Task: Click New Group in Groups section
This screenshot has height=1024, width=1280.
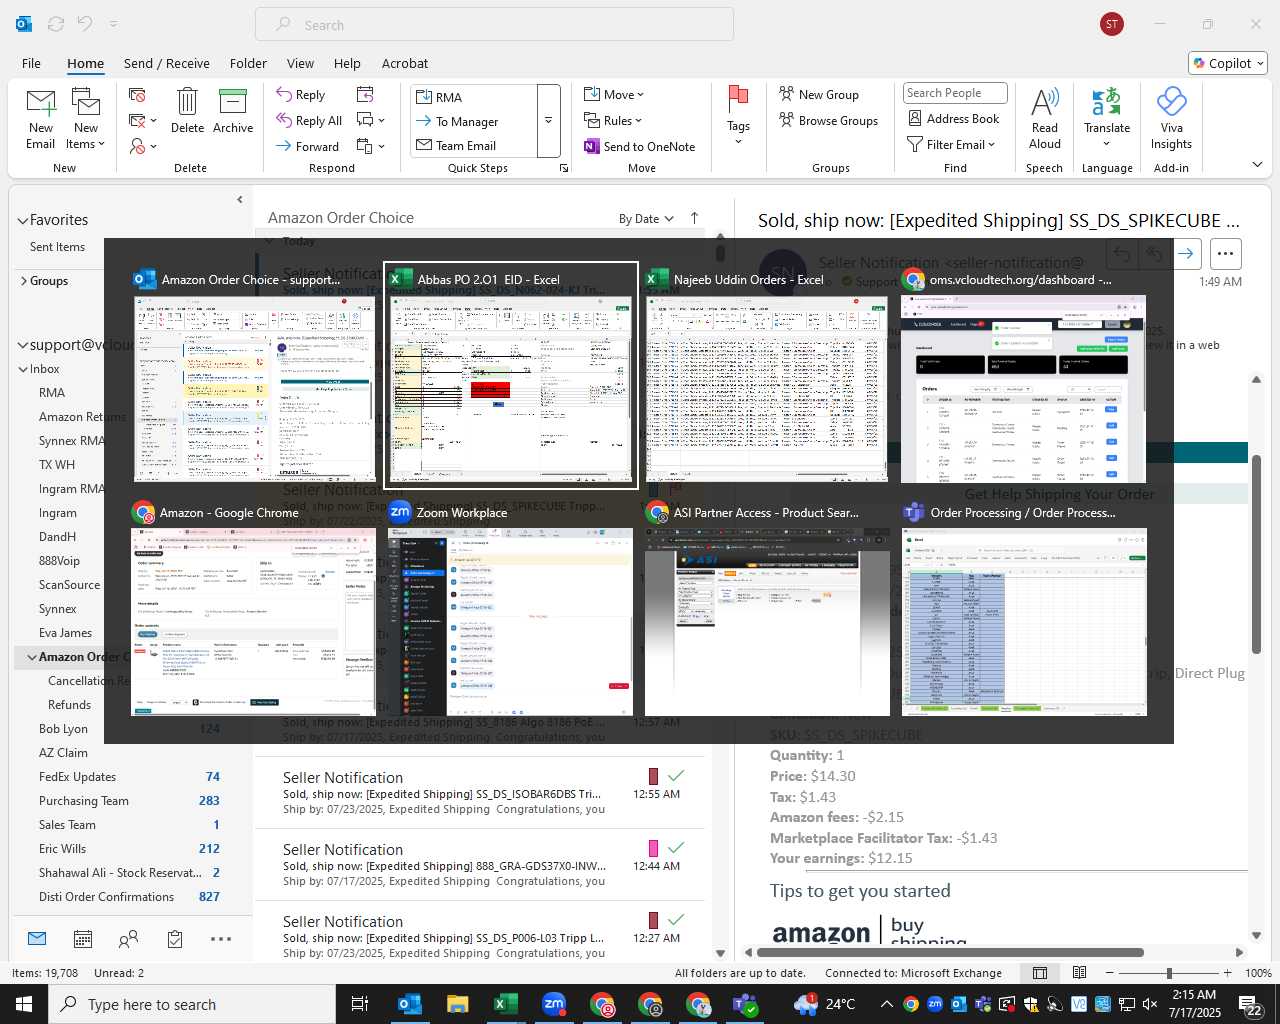Action: [819, 94]
